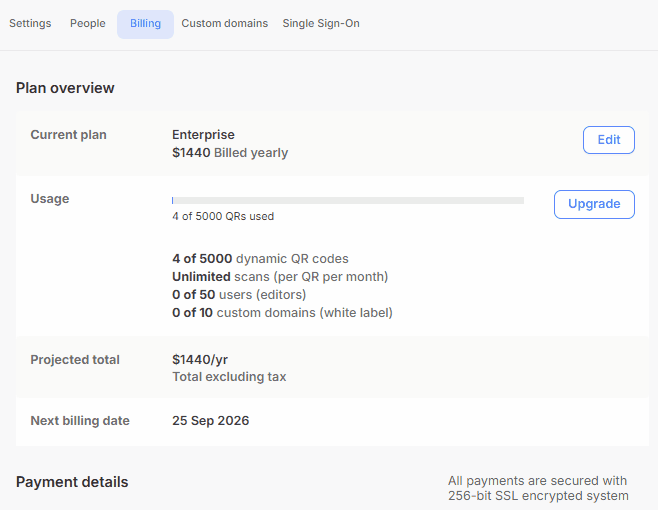Click the 25 Sep 2026 billing date
Viewport: 658px width, 510px height.
coord(210,421)
